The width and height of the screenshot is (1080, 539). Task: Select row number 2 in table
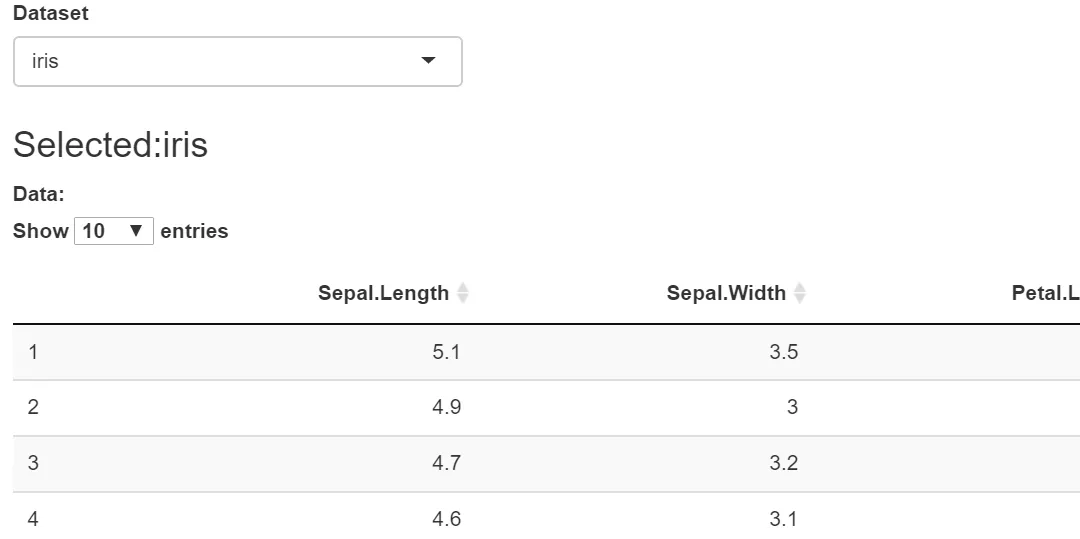[33, 407]
